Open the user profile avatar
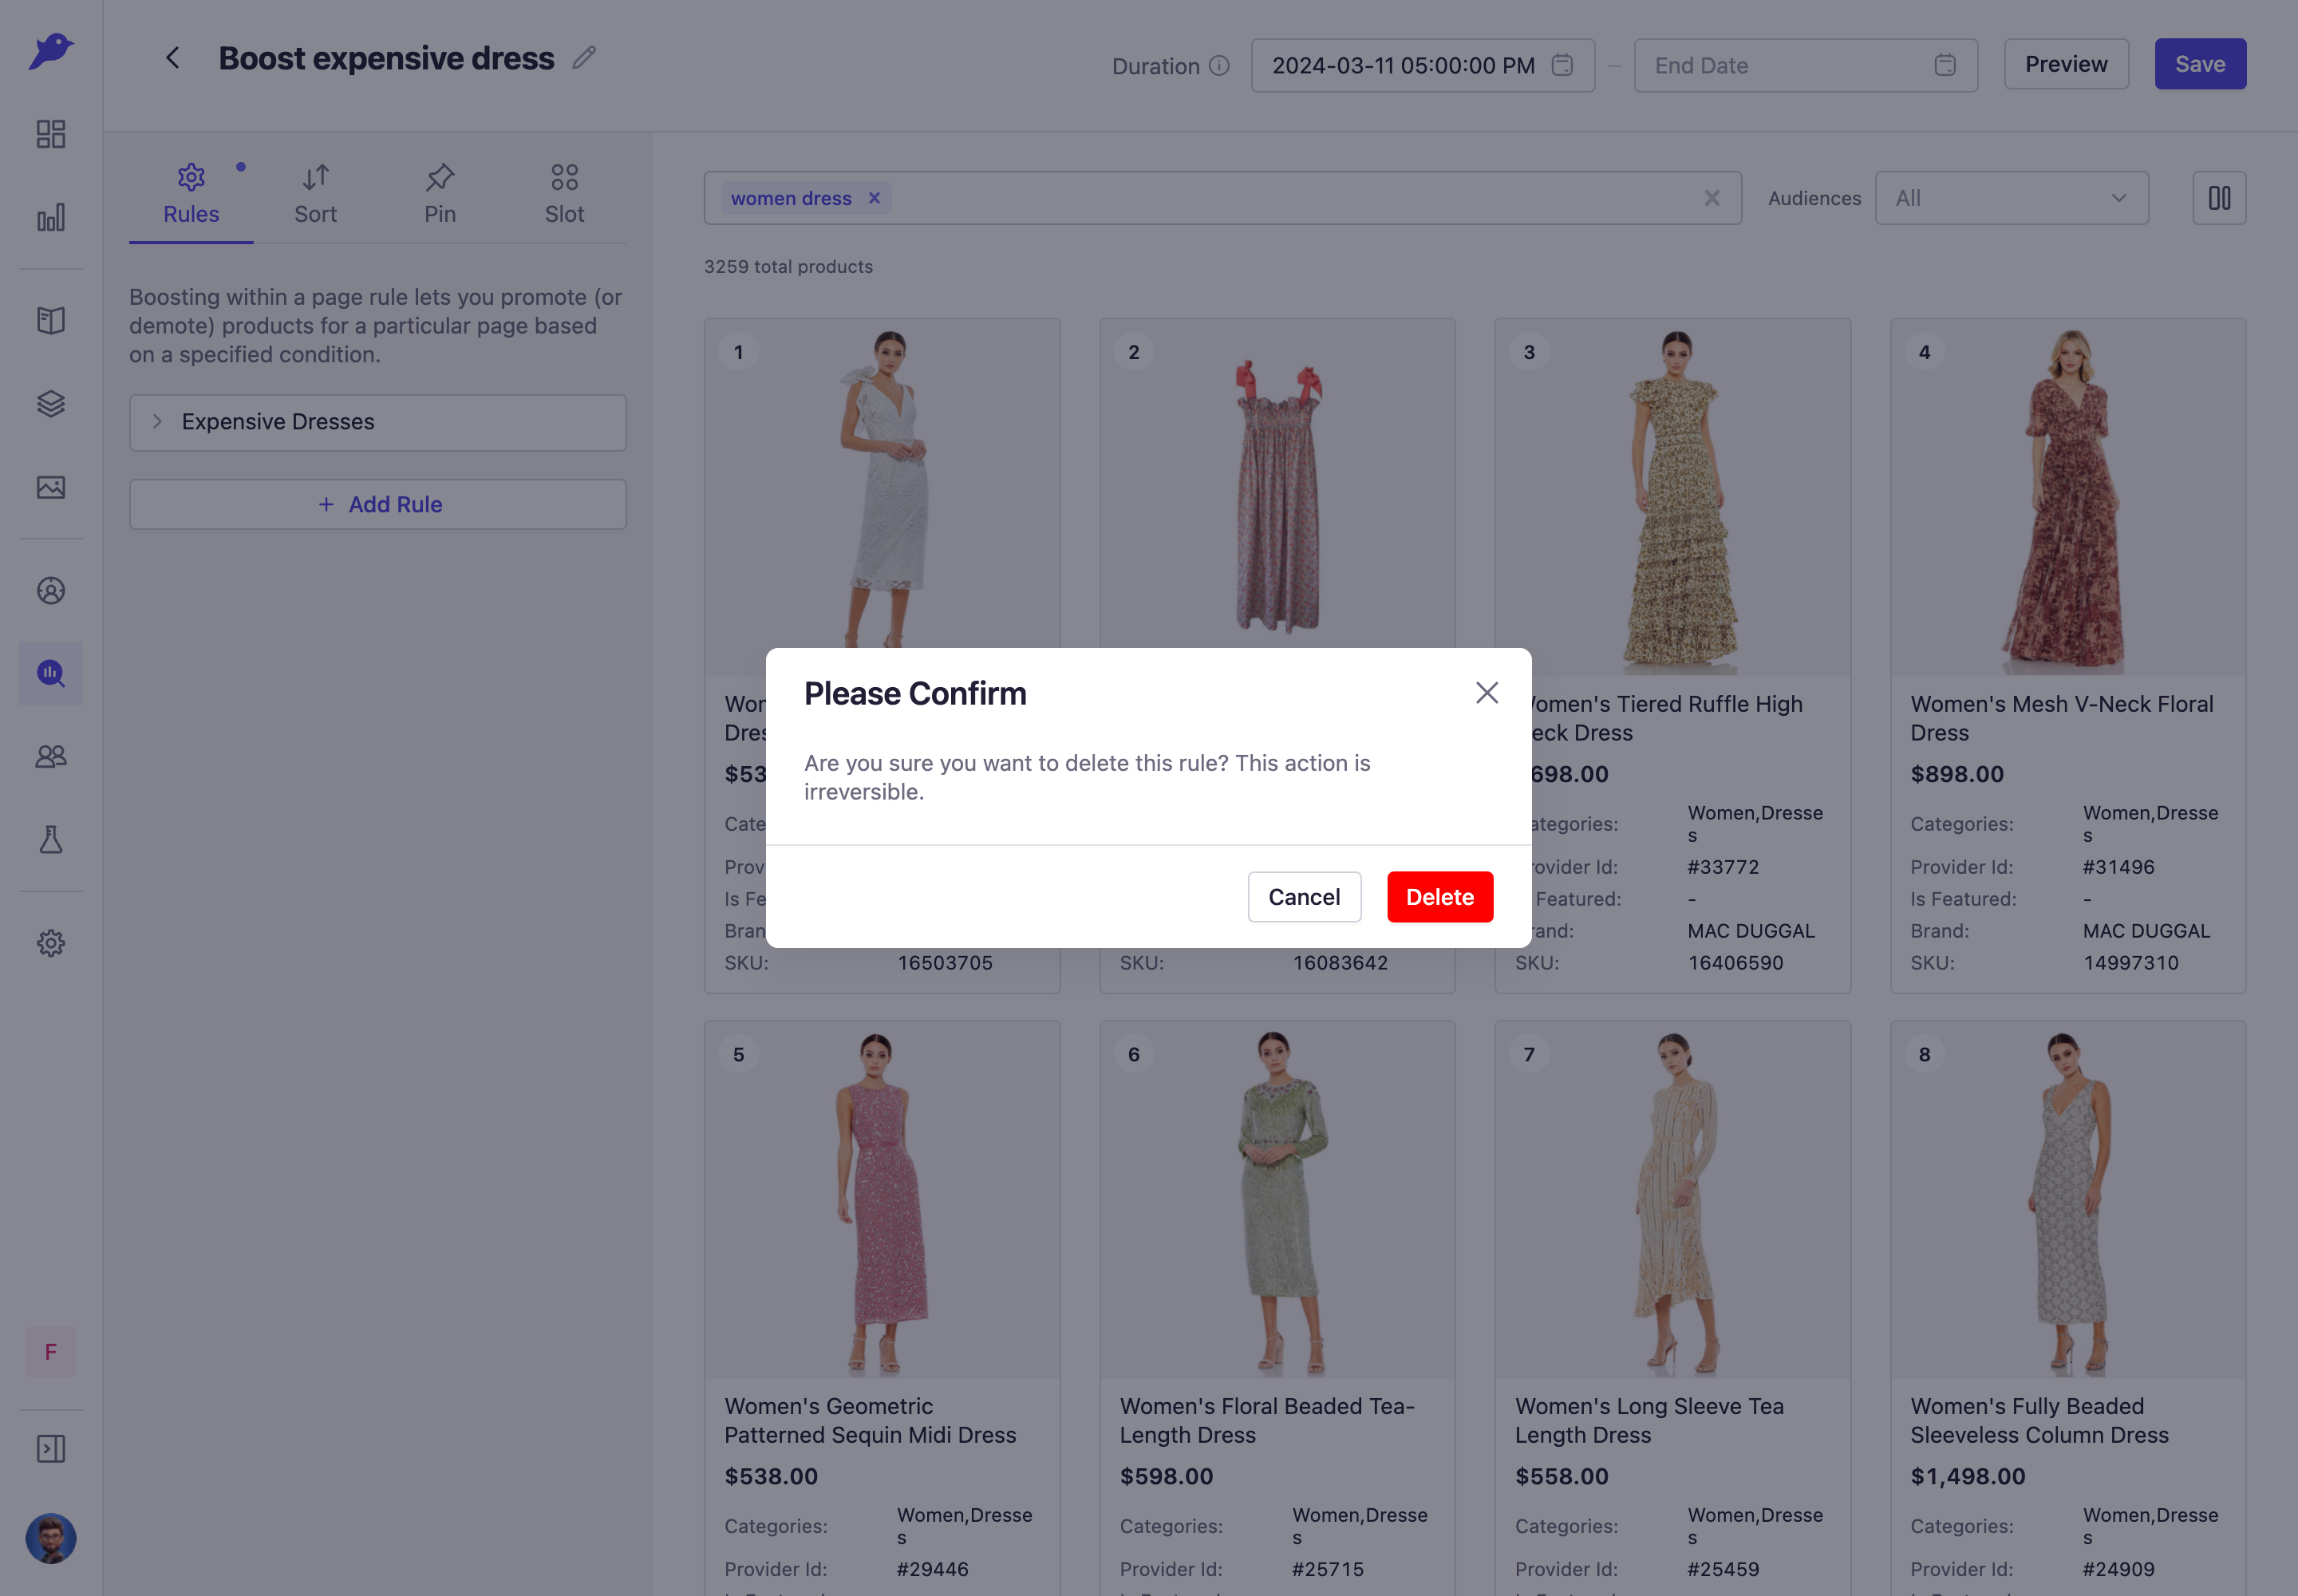The width and height of the screenshot is (2298, 1596). point(51,1539)
